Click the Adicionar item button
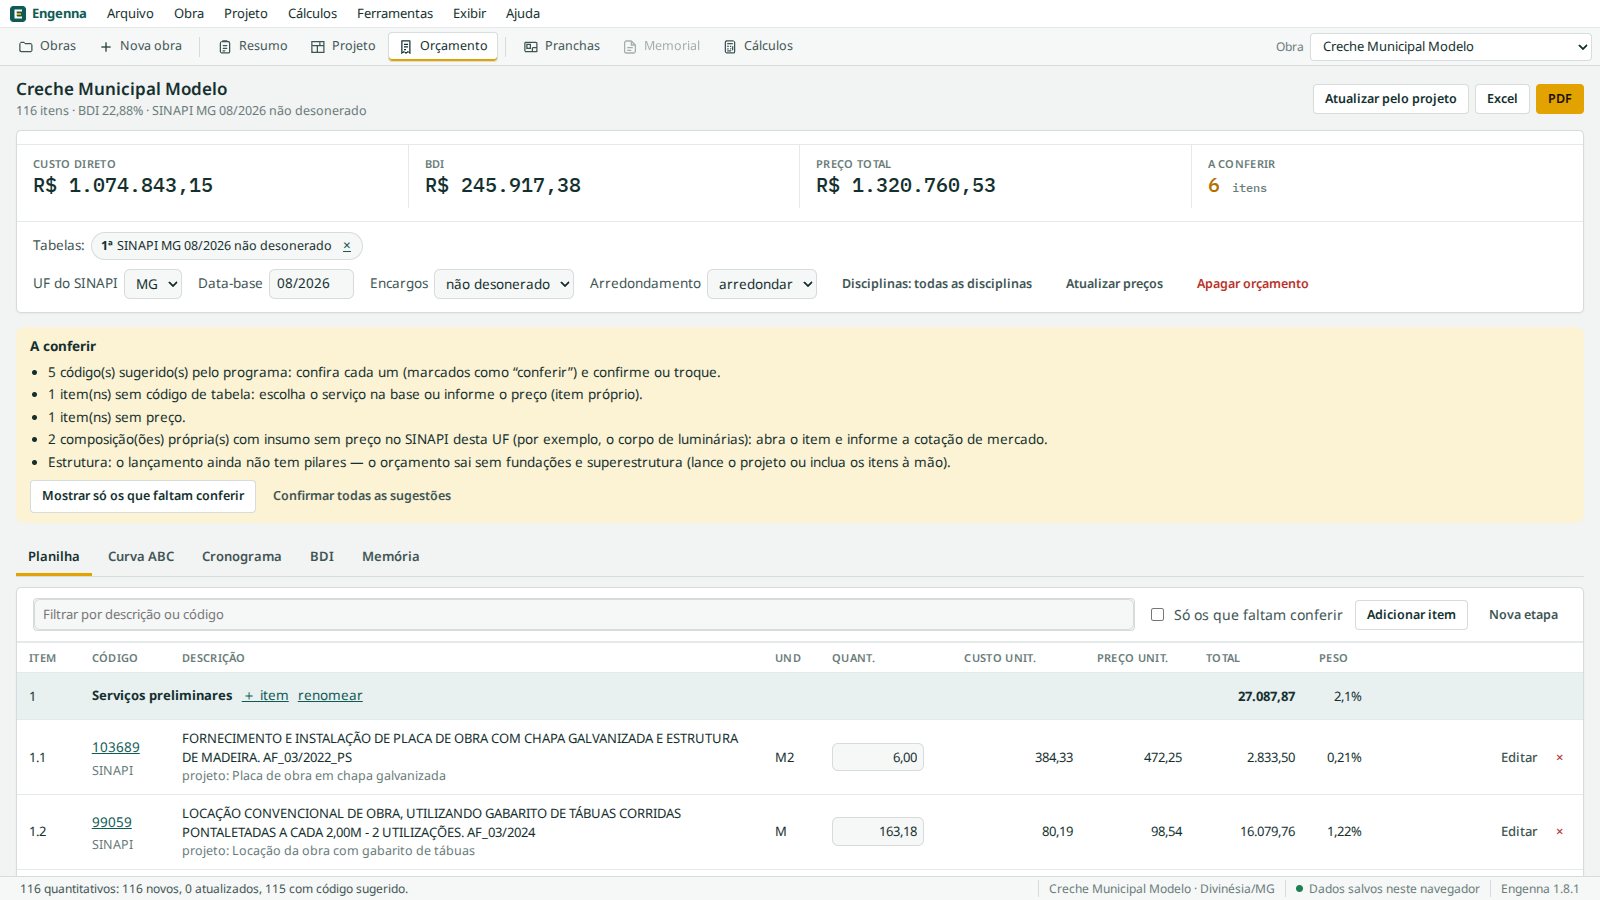The height and width of the screenshot is (900, 1600). tap(1411, 615)
